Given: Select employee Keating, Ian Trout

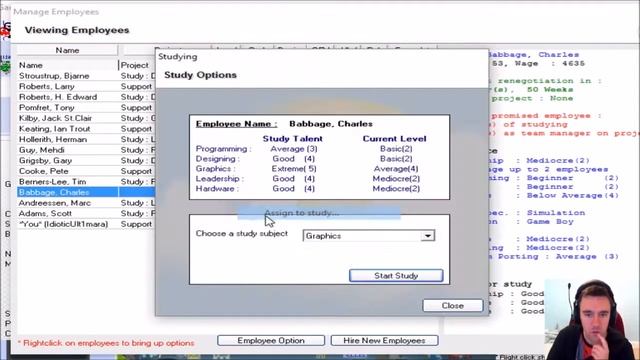Looking at the screenshot, I should coord(54,129).
